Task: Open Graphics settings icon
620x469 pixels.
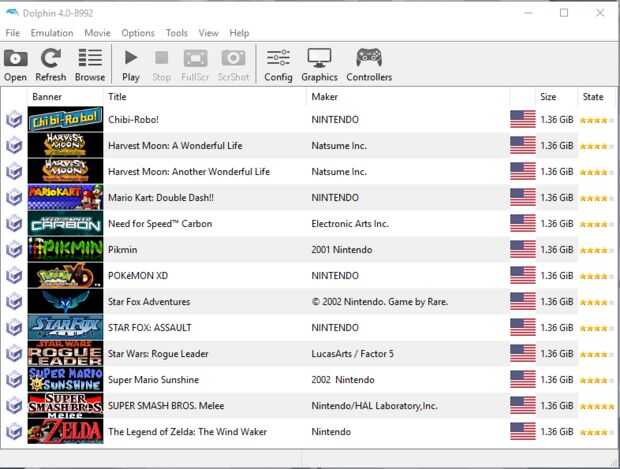Action: (x=319, y=65)
